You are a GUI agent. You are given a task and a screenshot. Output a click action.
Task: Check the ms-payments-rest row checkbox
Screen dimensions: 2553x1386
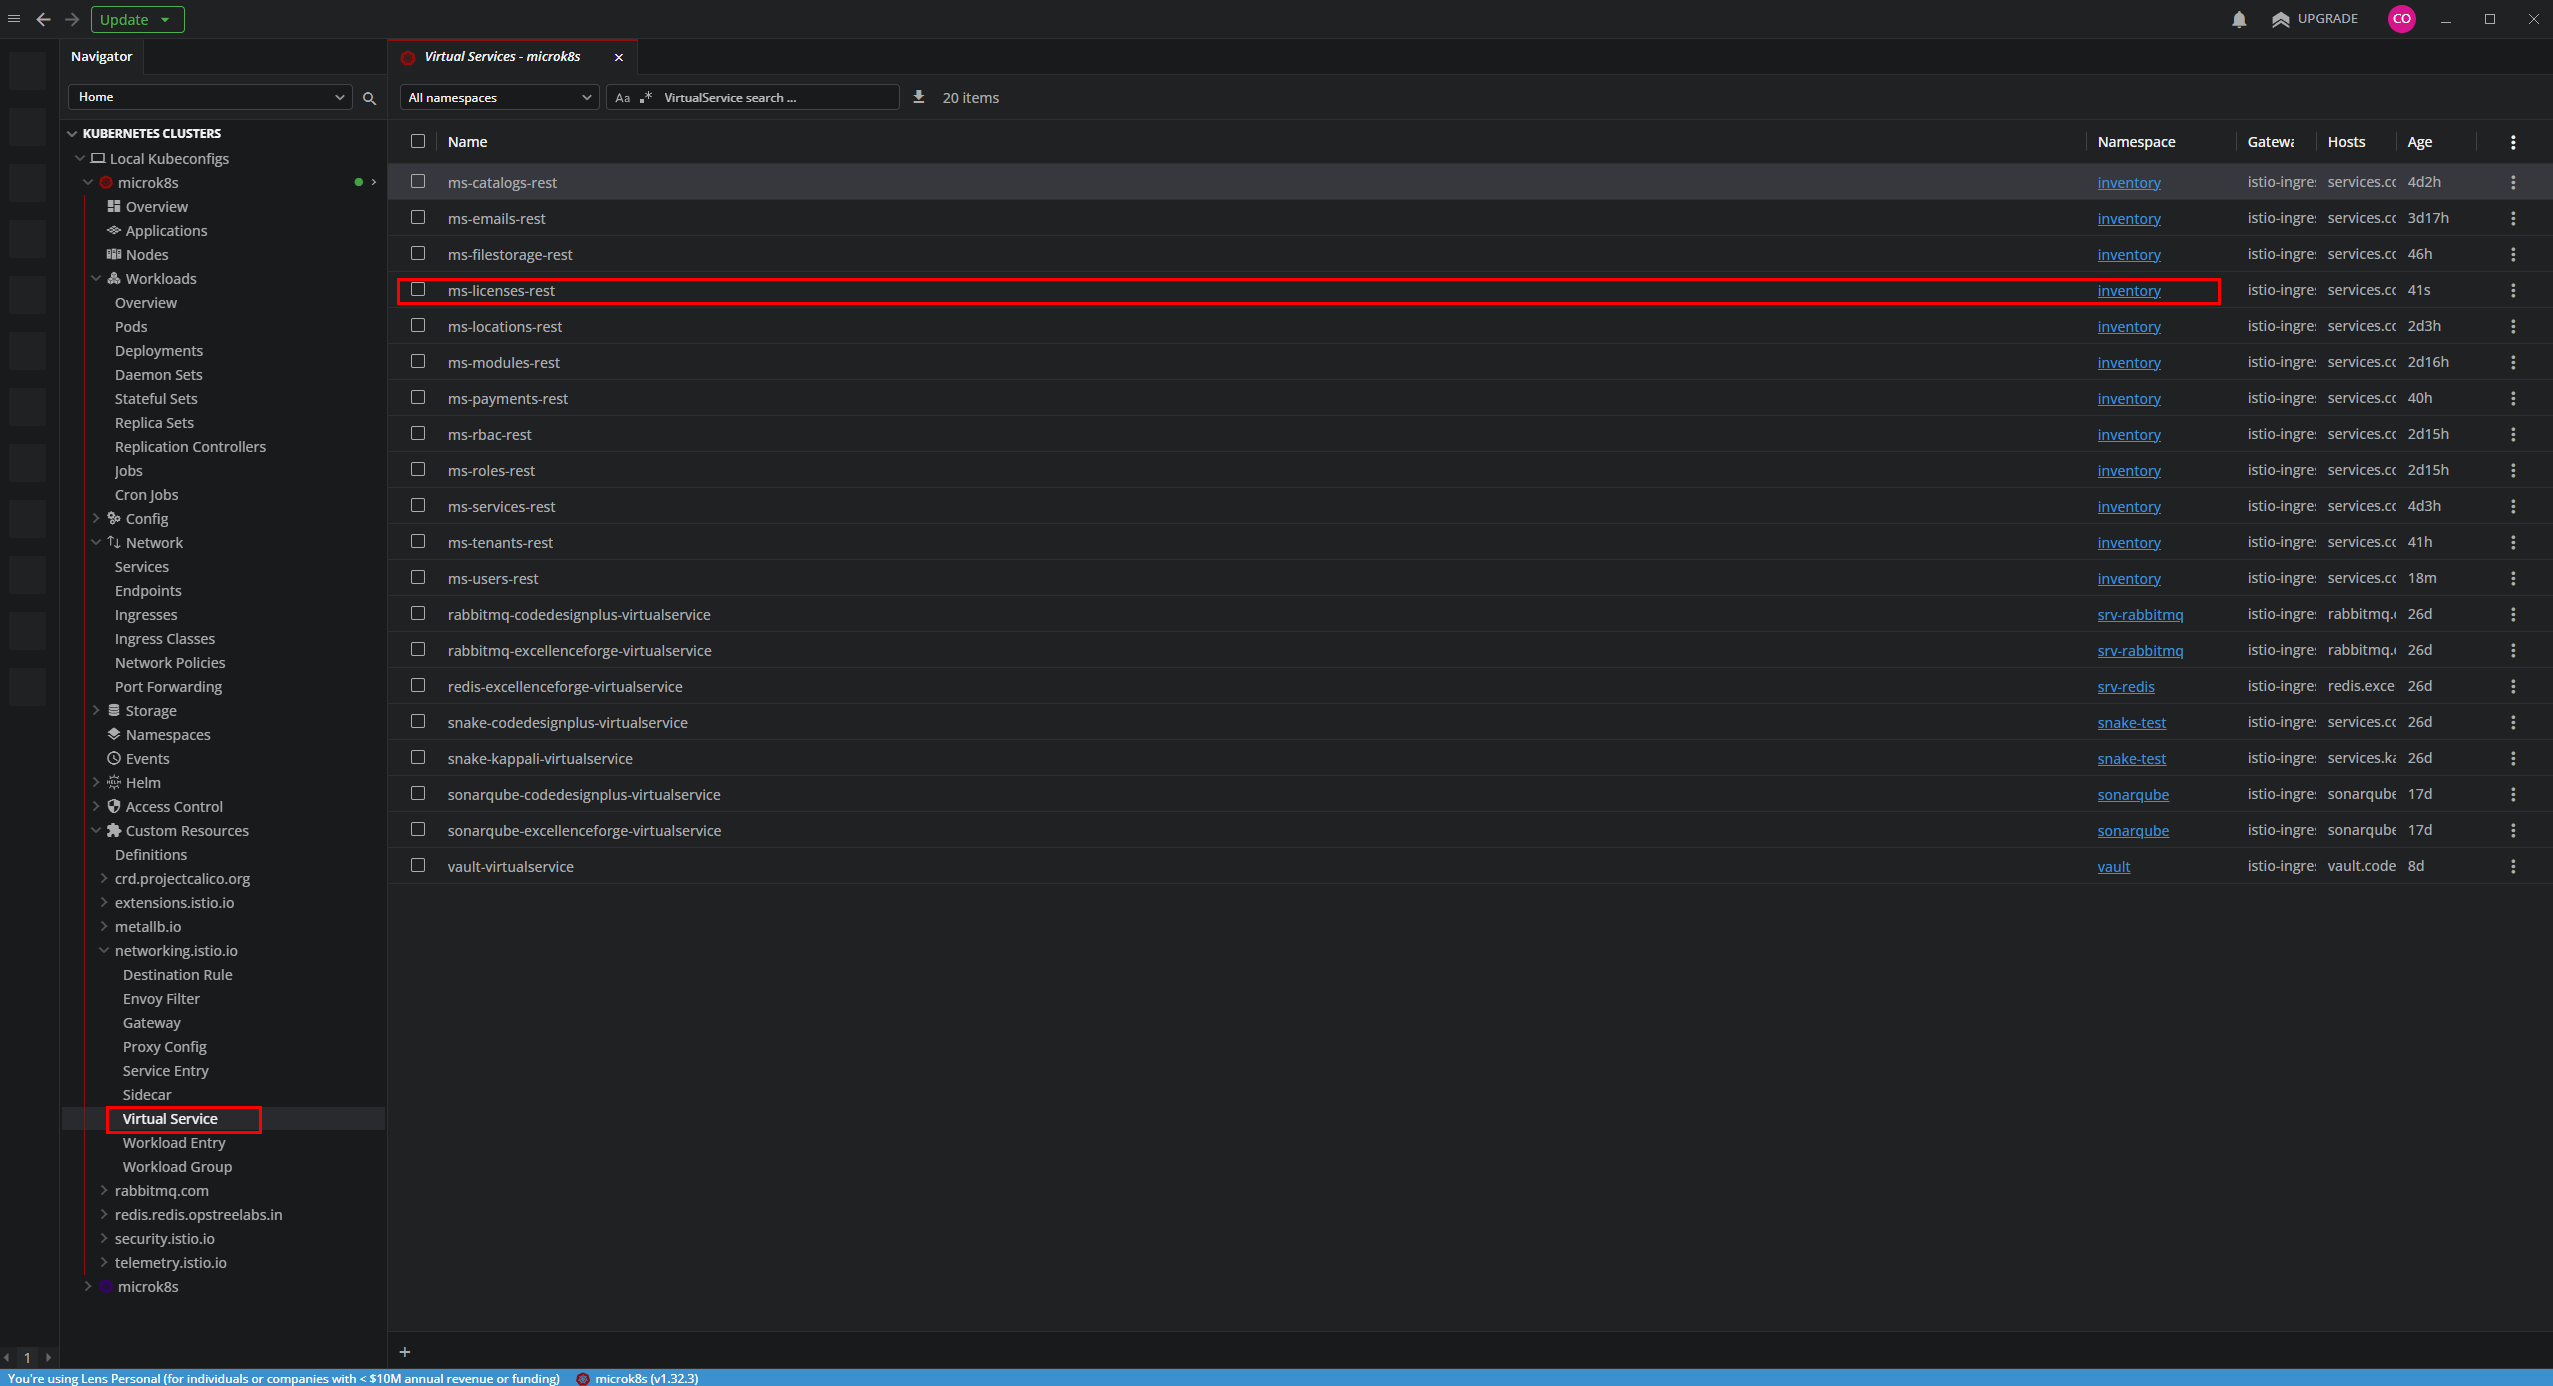(x=418, y=397)
